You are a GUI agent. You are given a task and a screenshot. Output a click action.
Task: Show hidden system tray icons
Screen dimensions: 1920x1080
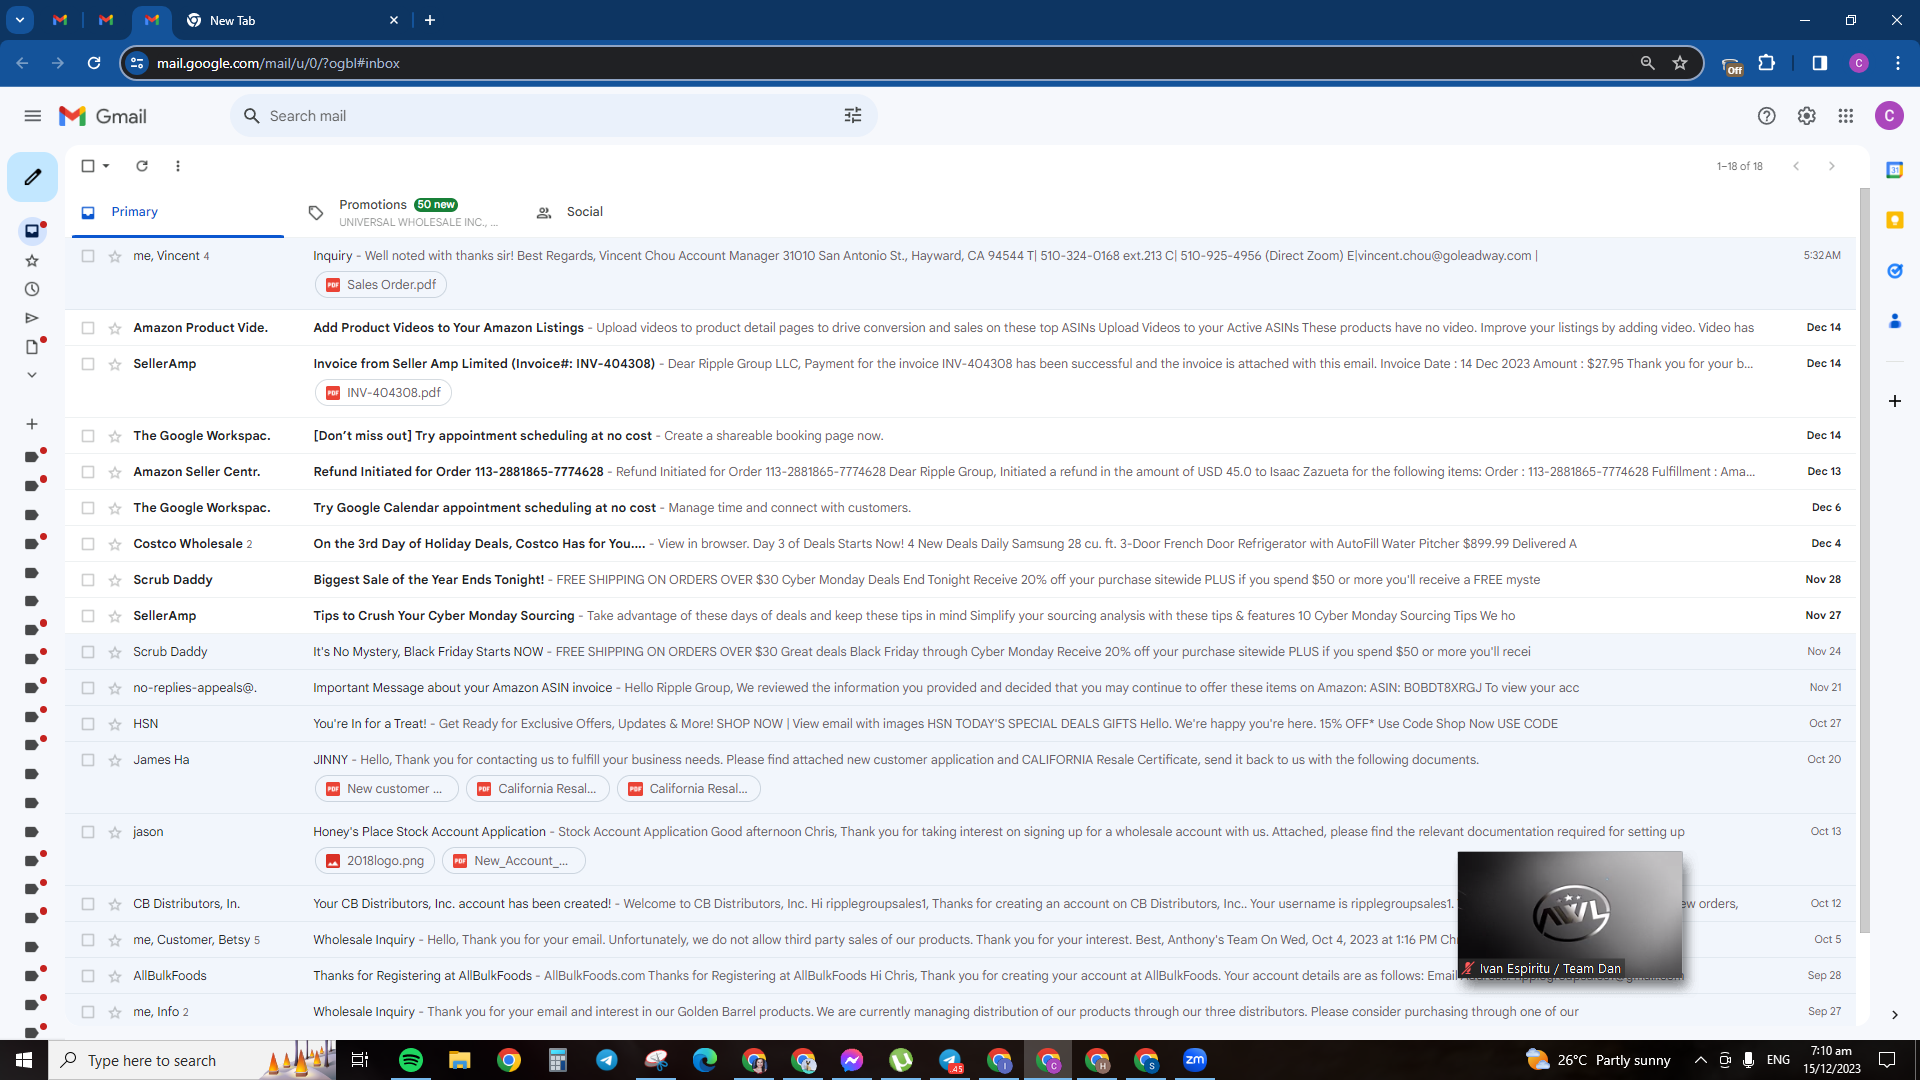coord(1700,1060)
